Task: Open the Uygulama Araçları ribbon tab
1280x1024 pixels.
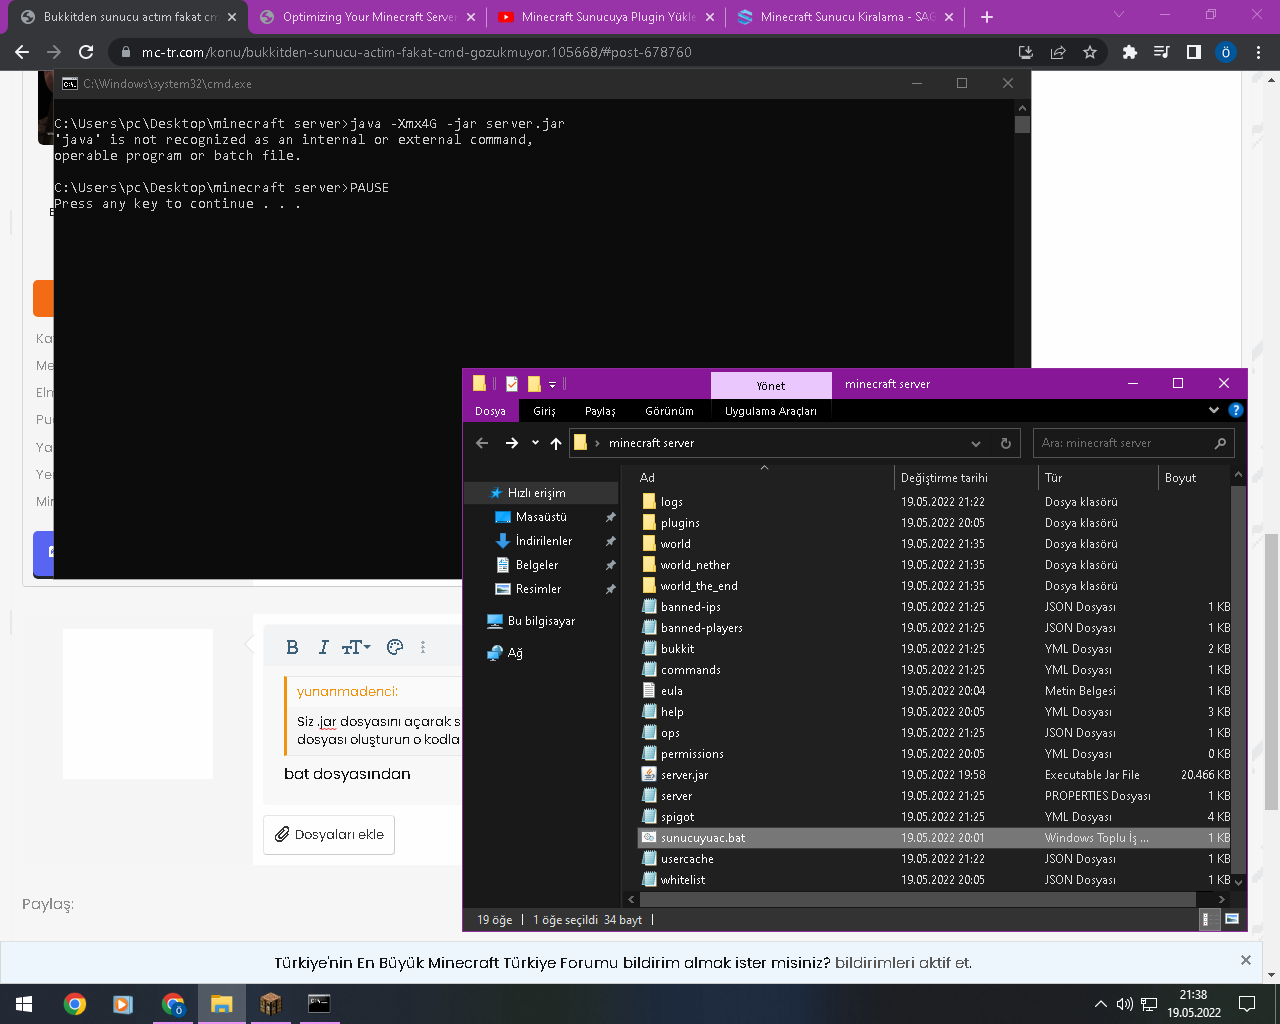Action: tap(770, 411)
